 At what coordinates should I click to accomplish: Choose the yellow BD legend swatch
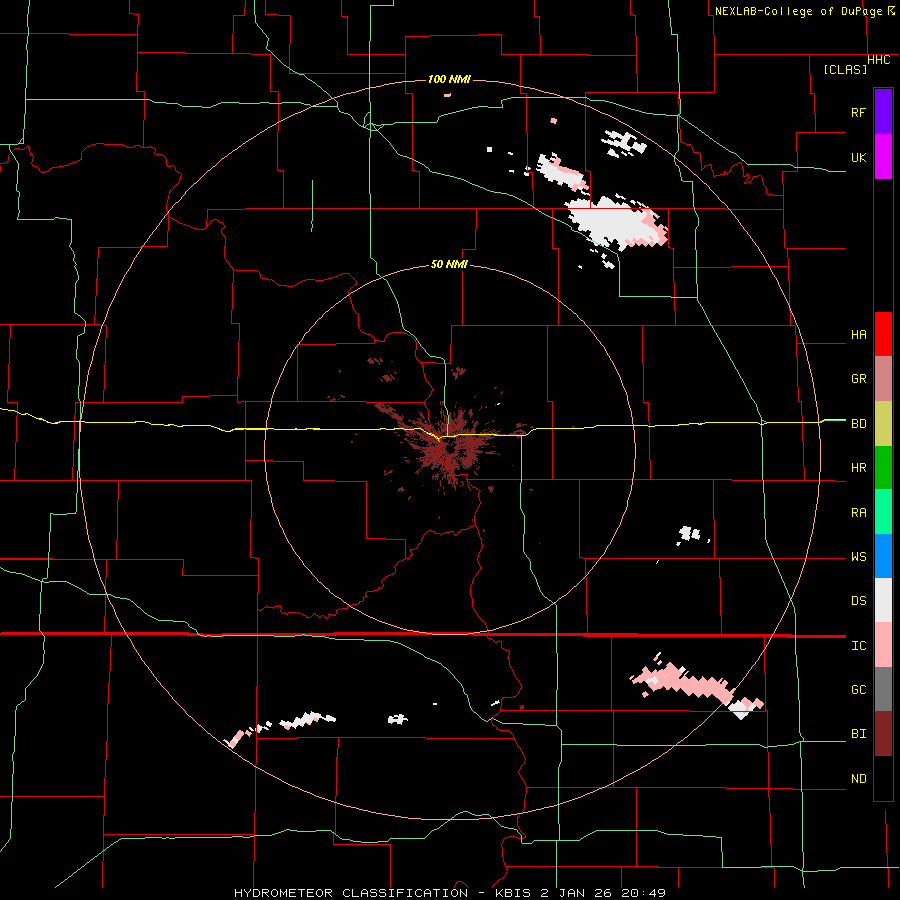click(x=883, y=423)
